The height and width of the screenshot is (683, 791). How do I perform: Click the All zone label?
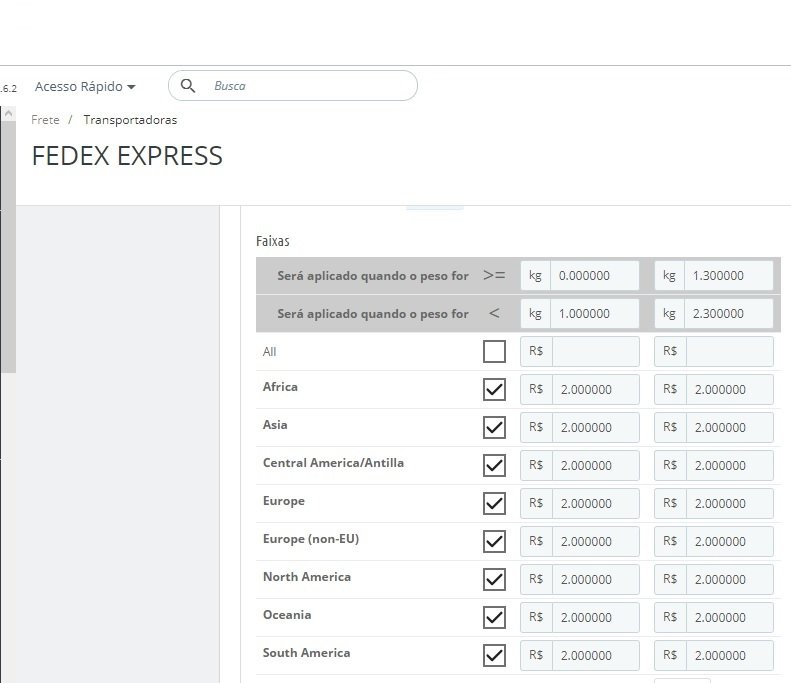[x=269, y=352]
